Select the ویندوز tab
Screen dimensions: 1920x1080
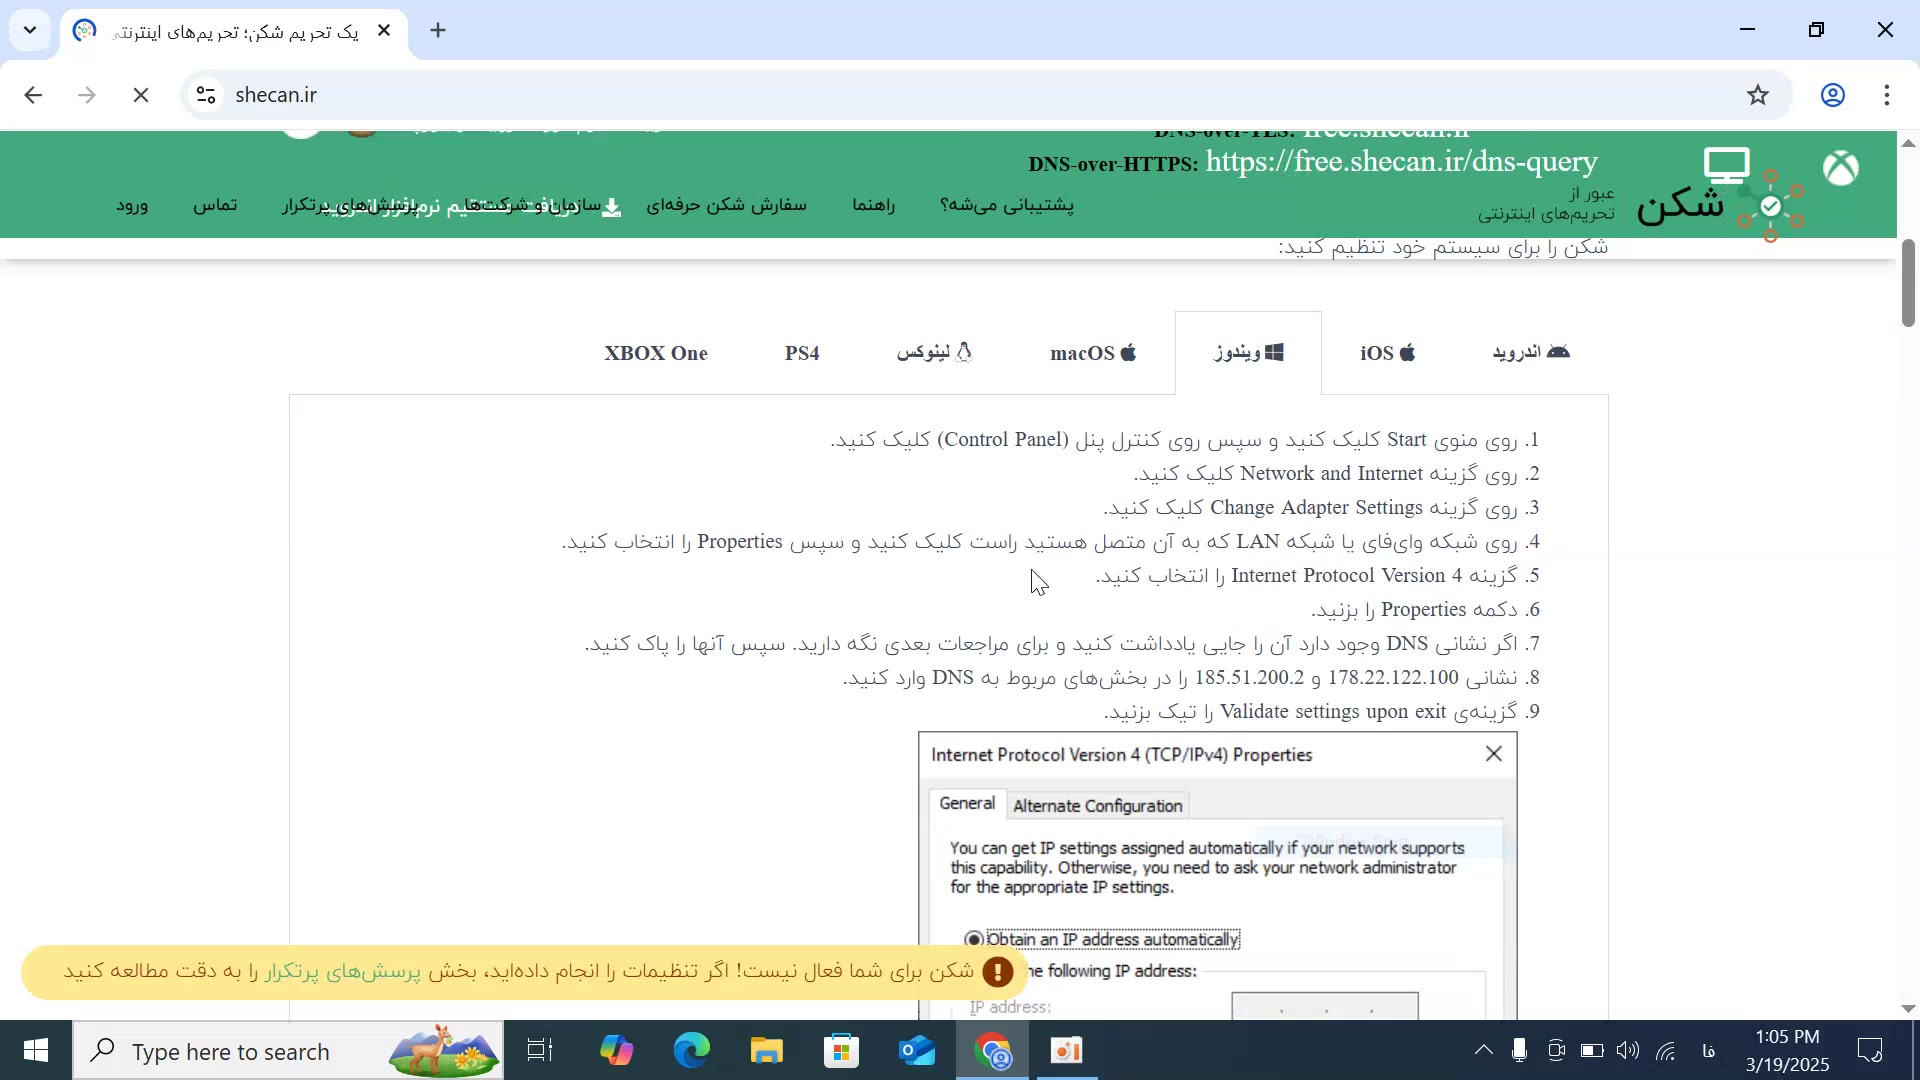[1248, 353]
